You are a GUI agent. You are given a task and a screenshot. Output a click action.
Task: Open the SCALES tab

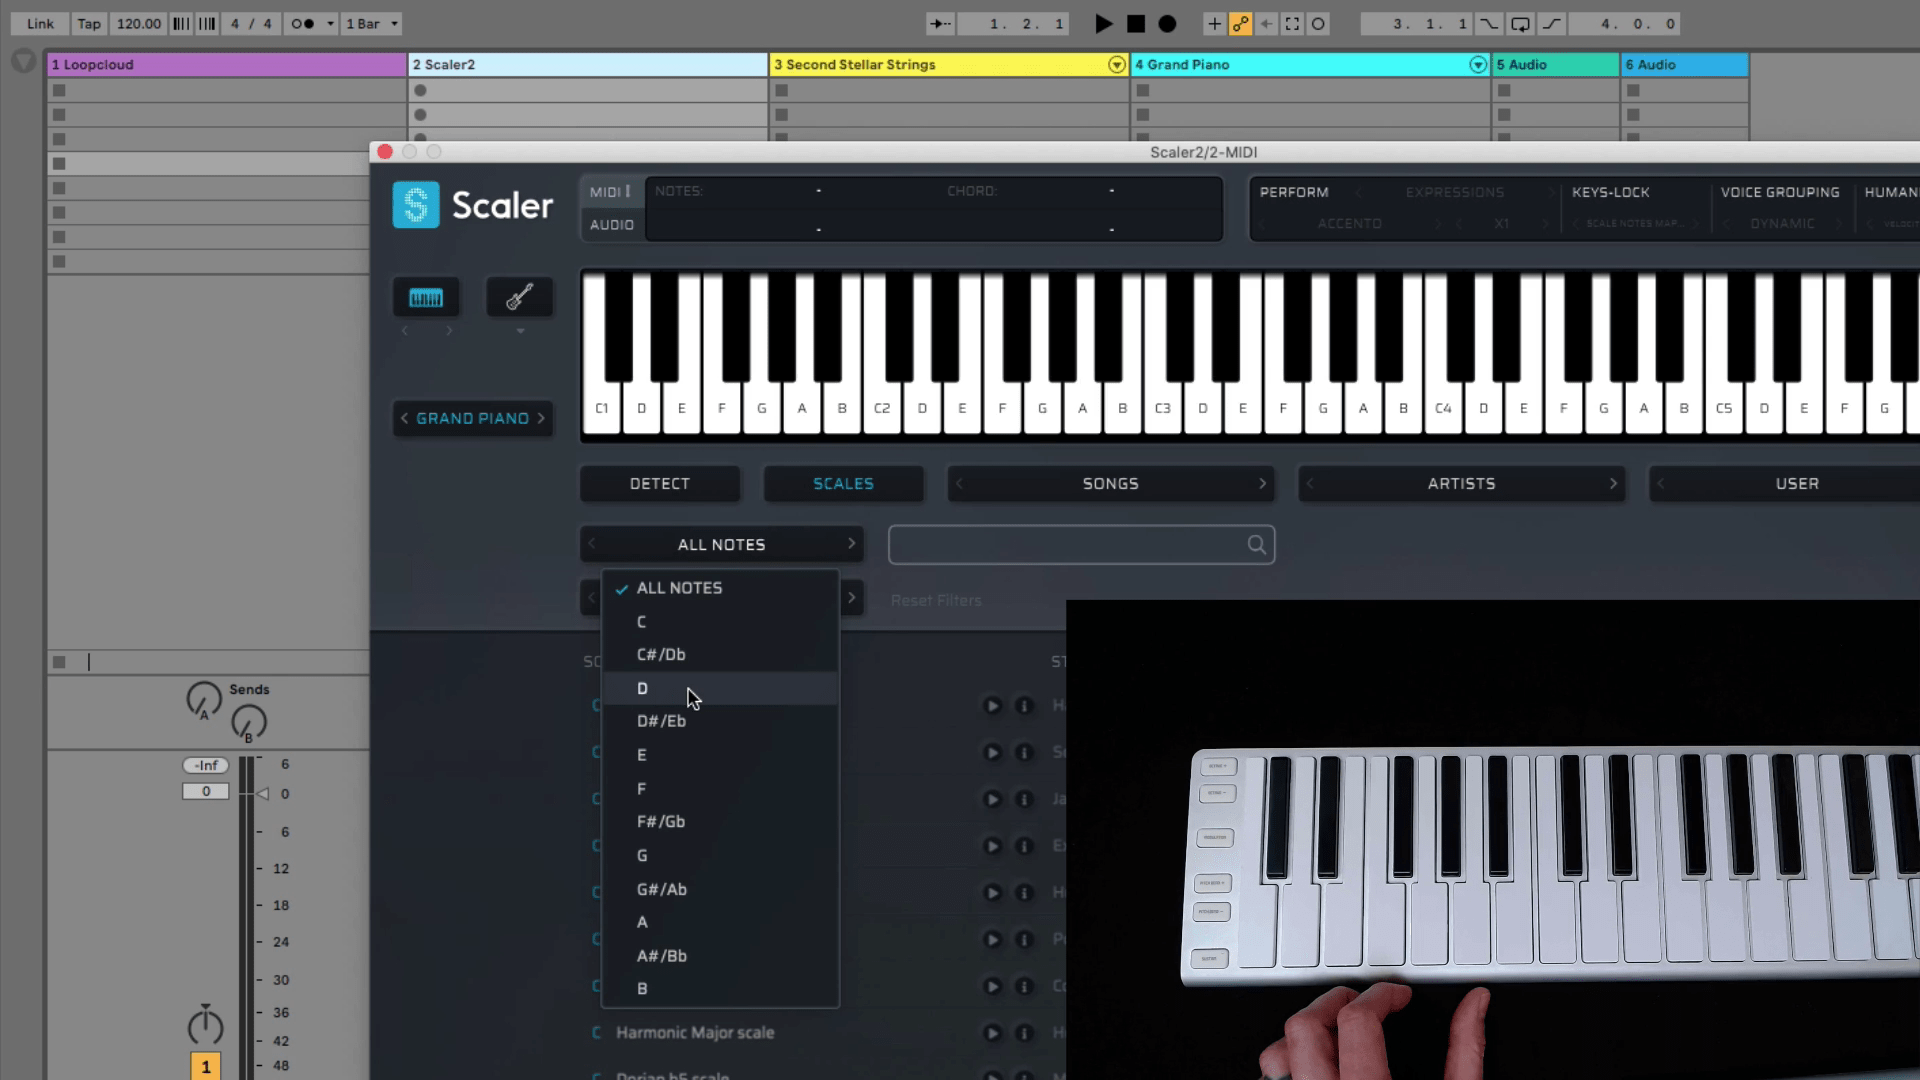point(843,484)
